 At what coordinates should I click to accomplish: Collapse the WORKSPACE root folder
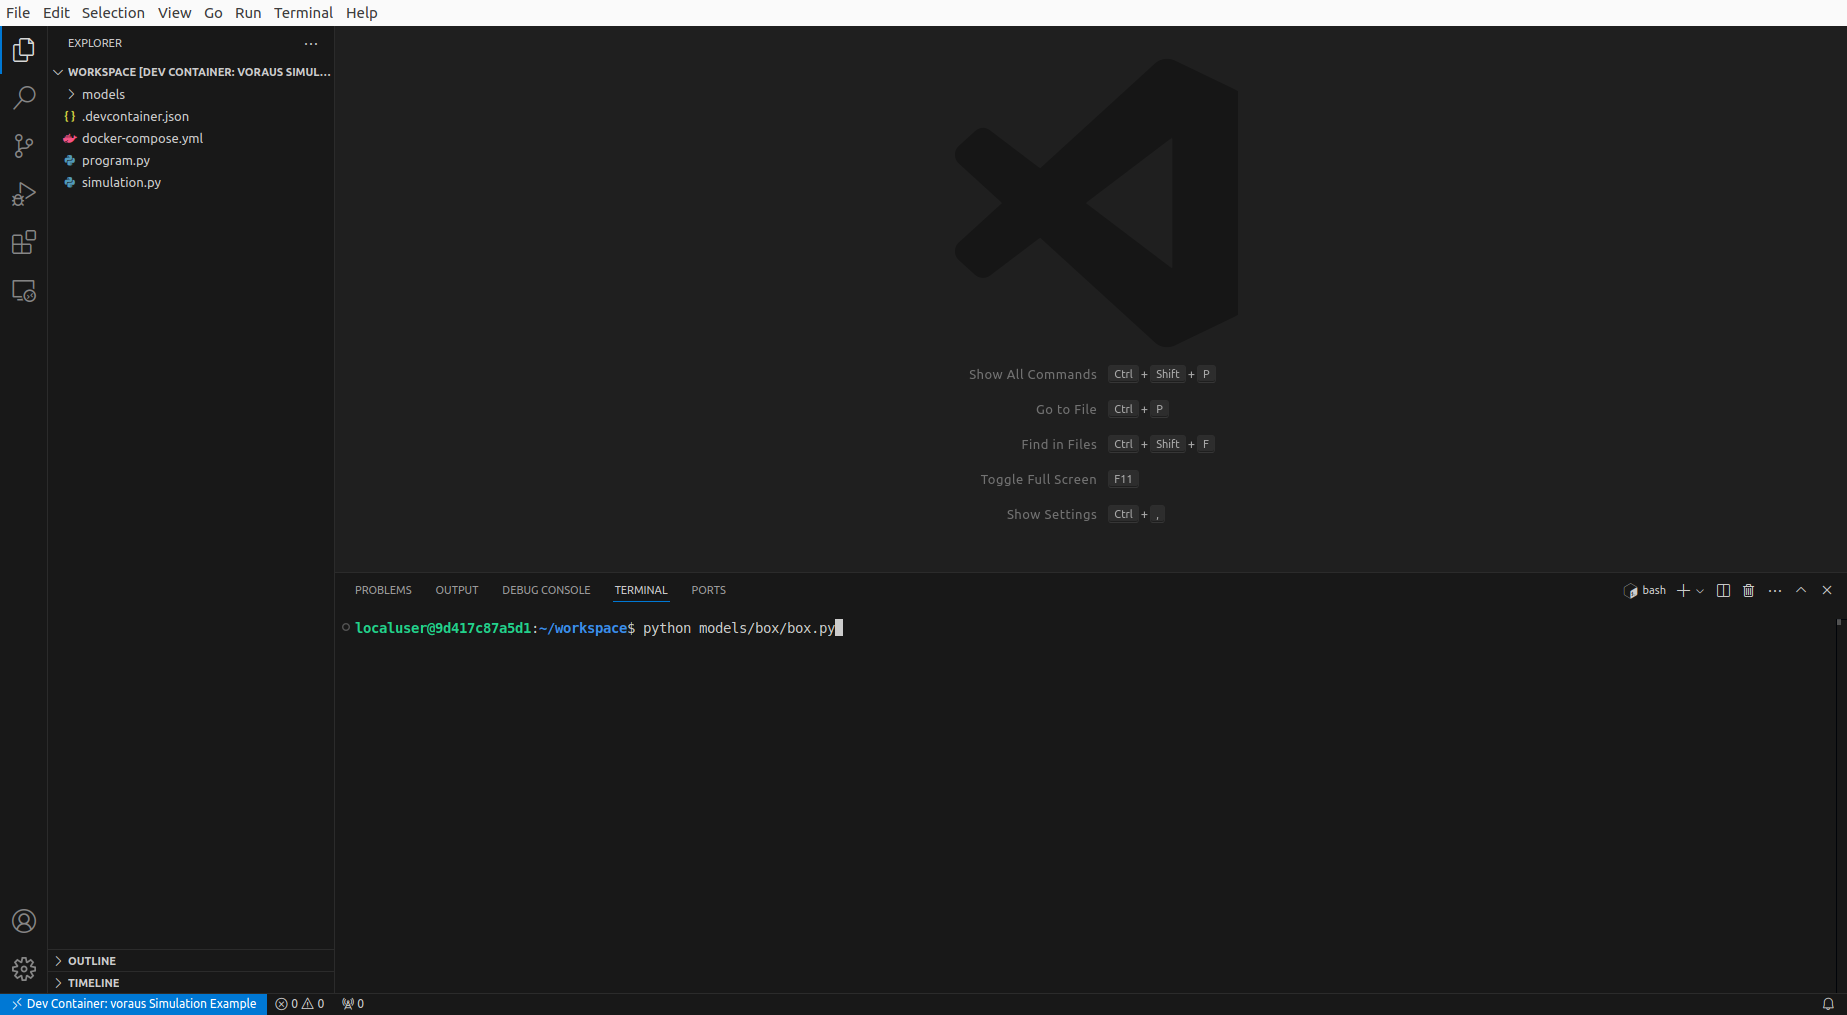coord(190,72)
